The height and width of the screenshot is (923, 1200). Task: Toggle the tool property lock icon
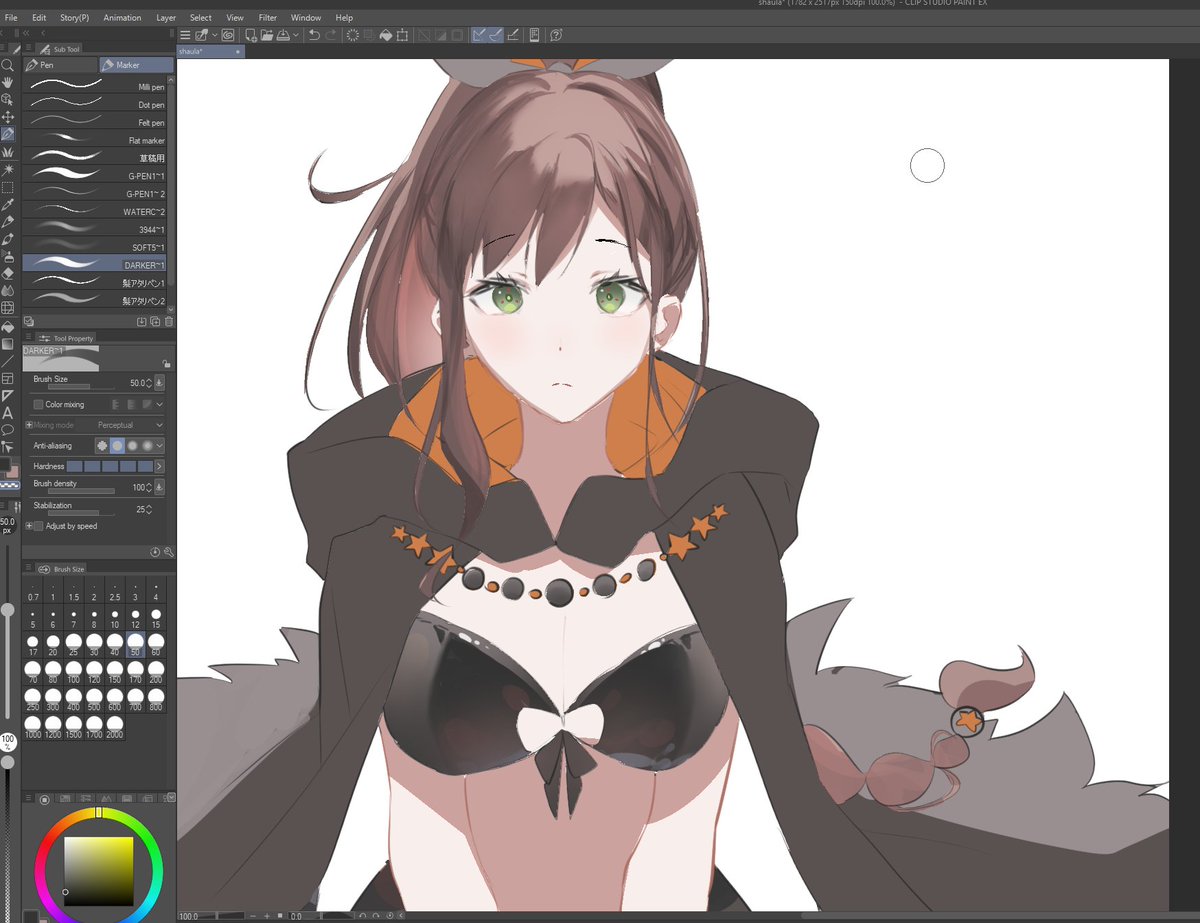click(x=166, y=364)
